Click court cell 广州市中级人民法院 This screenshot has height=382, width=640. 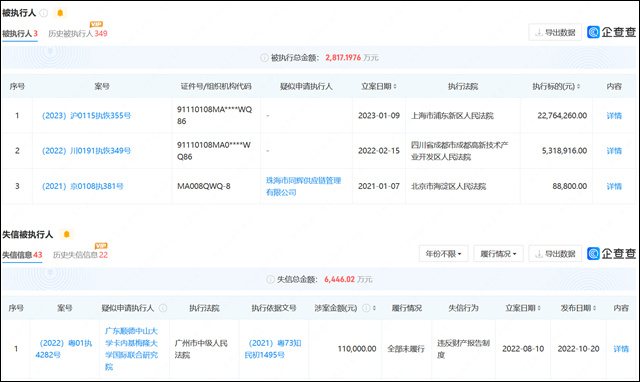pos(201,349)
